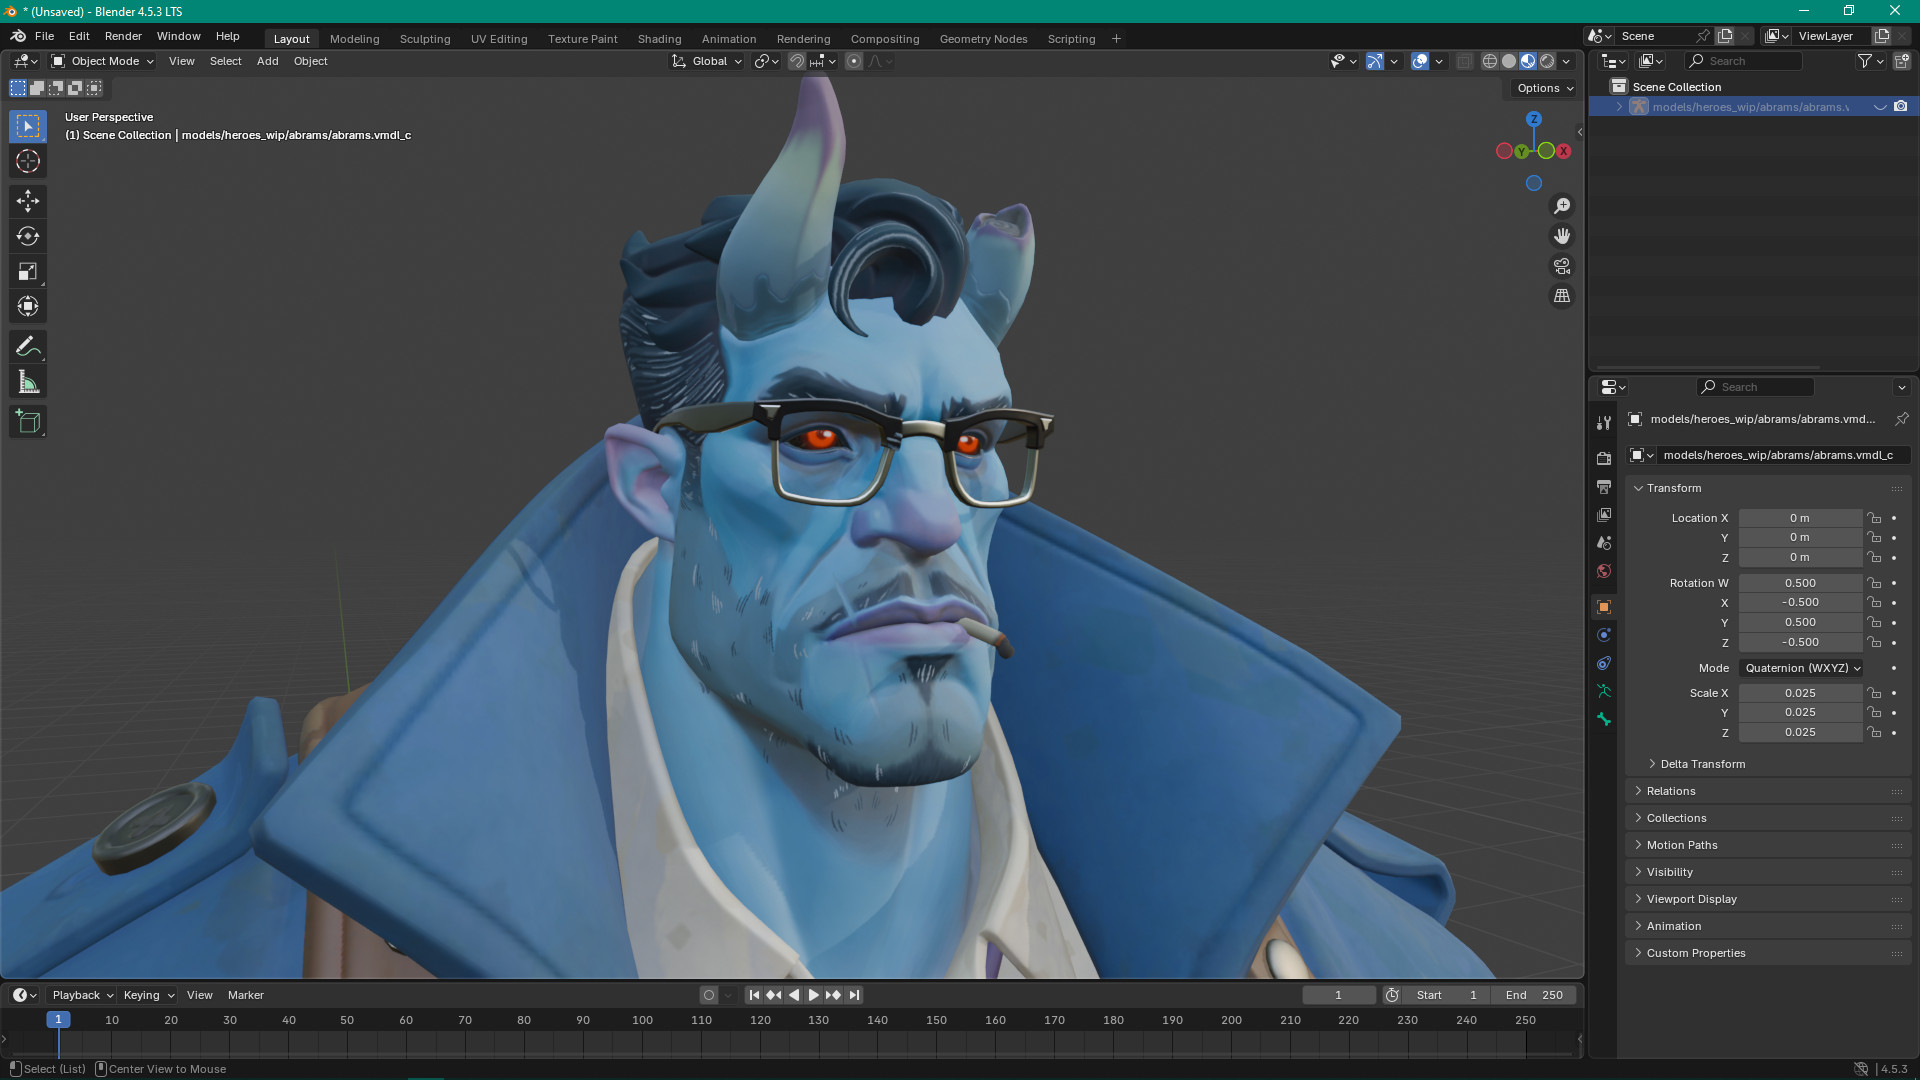Viewport: 1920px width, 1080px height.
Task: Toggle camera view in the viewport
Action: [1561, 266]
